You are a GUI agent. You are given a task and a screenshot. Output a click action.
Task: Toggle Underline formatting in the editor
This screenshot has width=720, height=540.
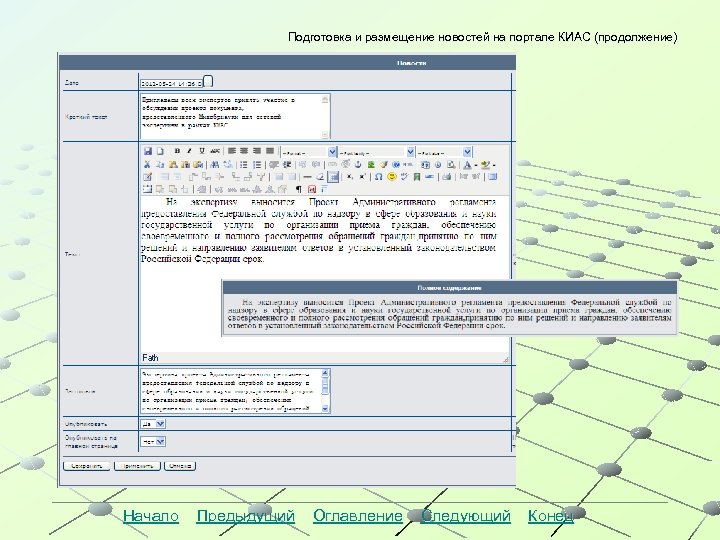(202, 151)
